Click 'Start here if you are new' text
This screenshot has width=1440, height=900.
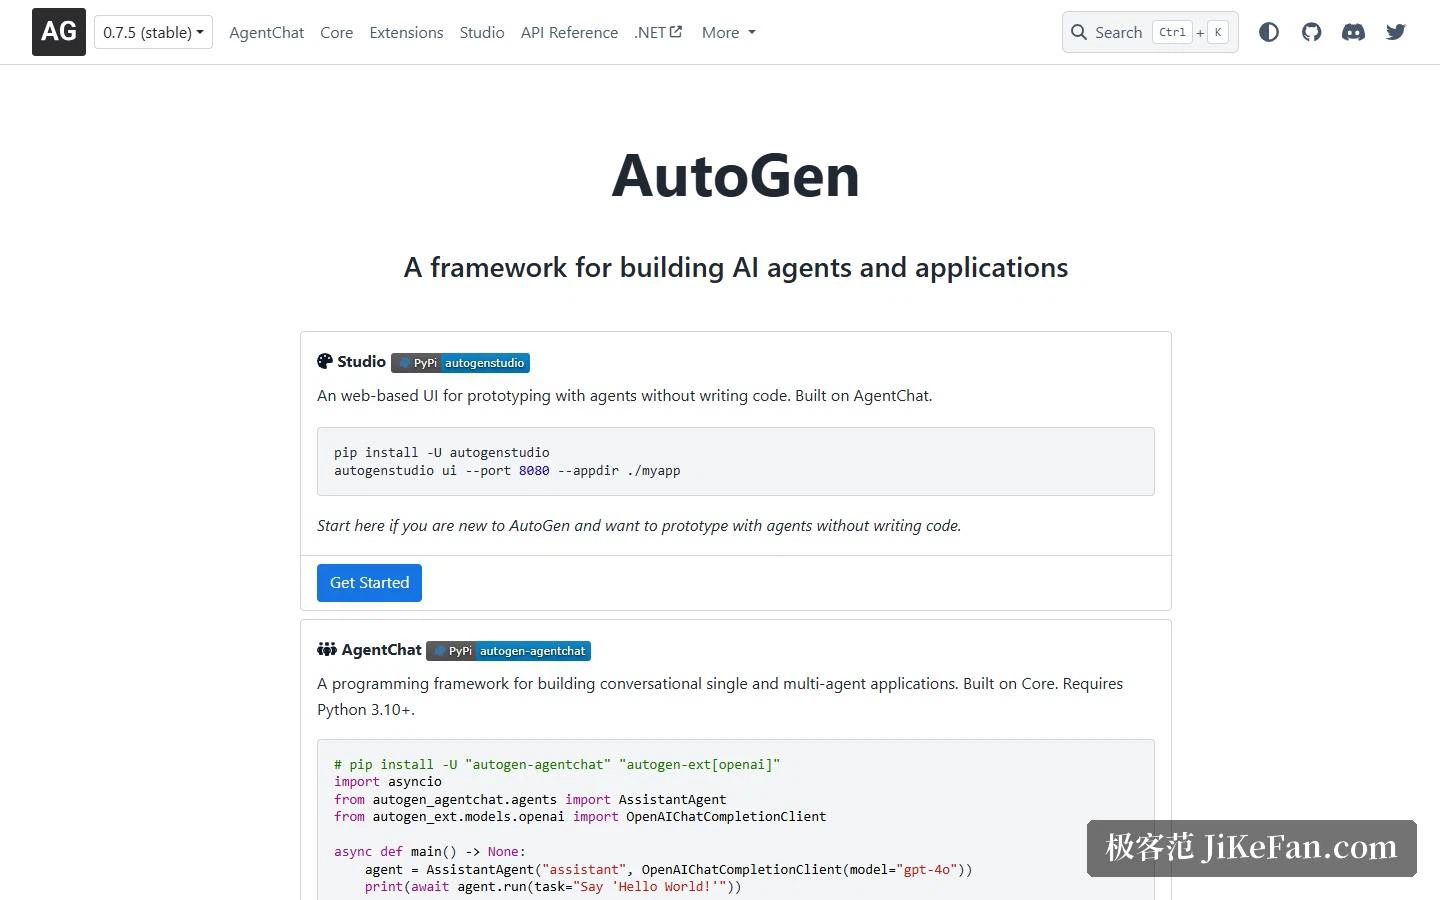click(x=639, y=526)
